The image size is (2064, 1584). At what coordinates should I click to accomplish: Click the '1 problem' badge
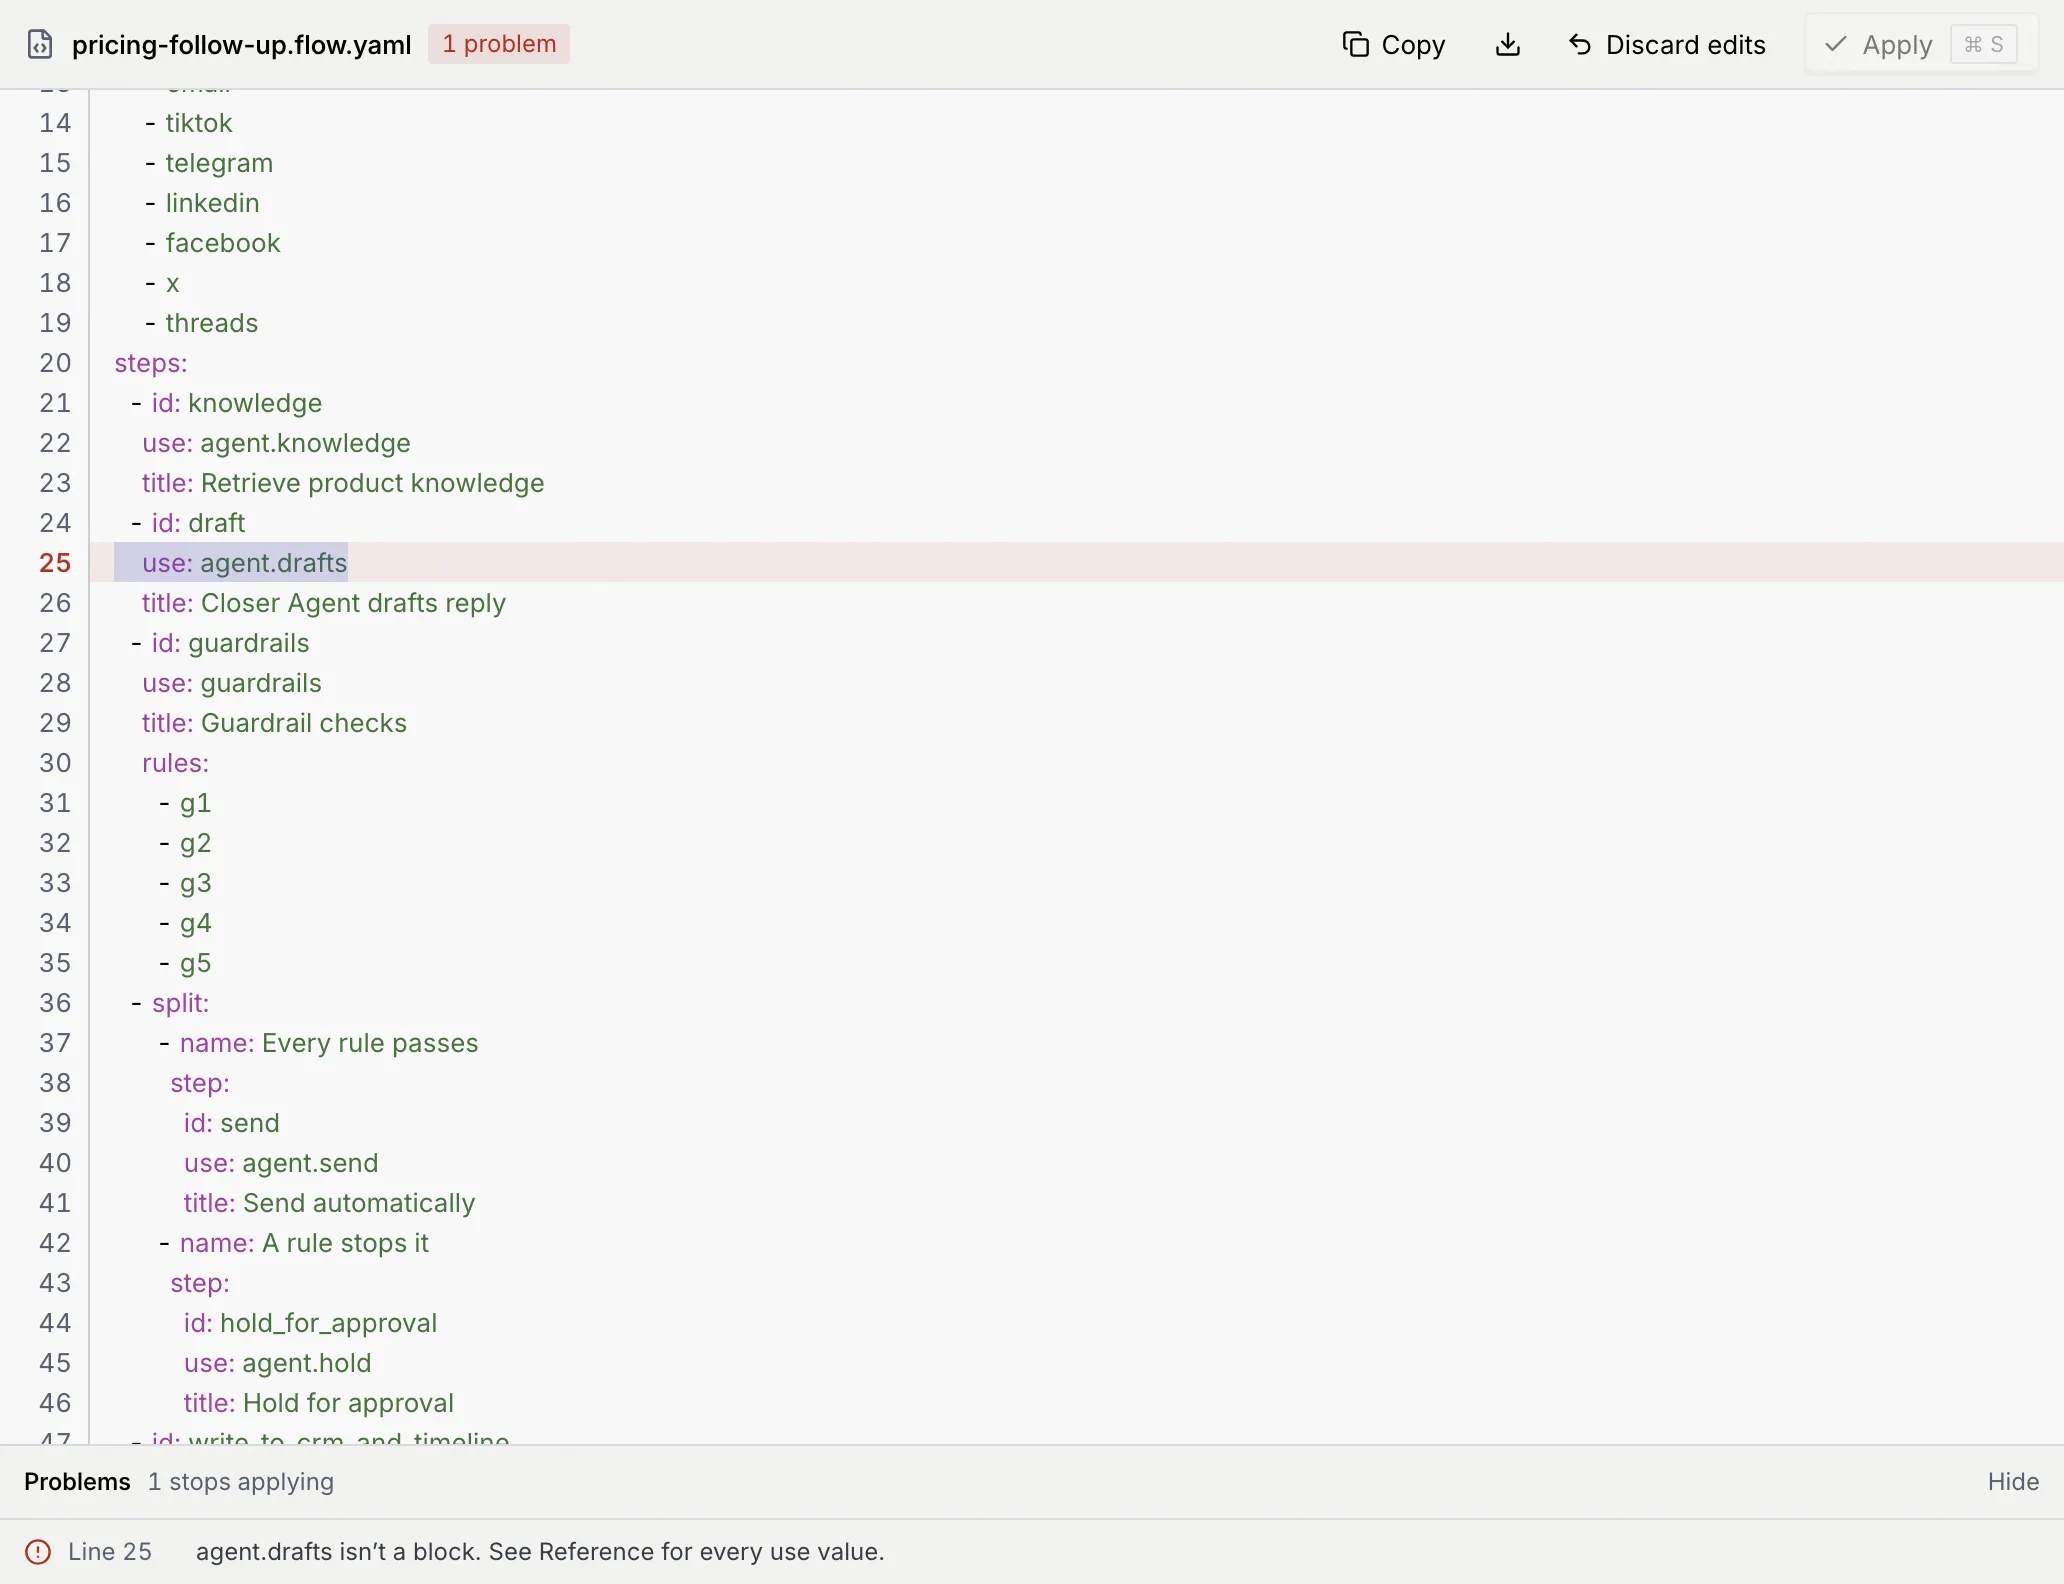pyautogui.click(x=499, y=44)
